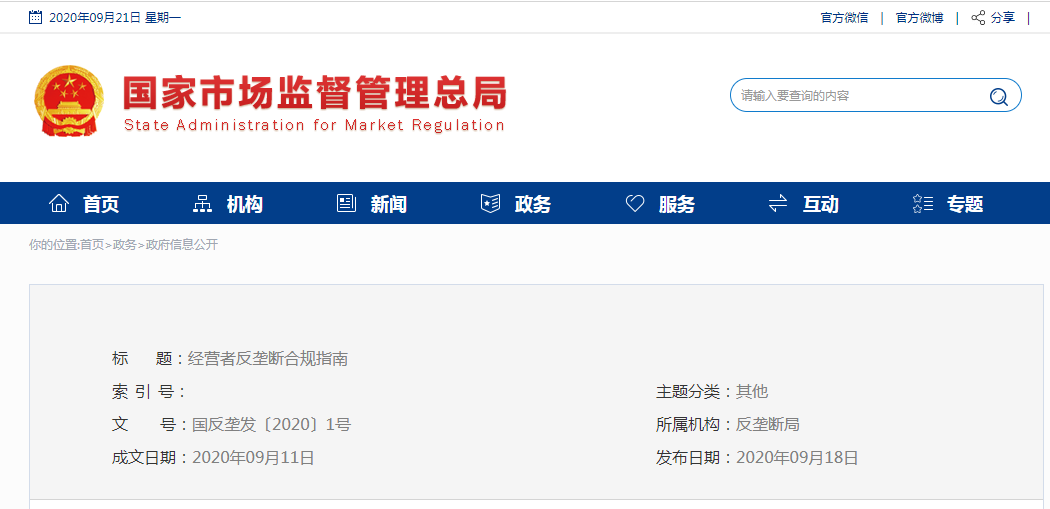Image resolution: width=1050 pixels, height=509 pixels.
Task: Click the book-star icon beside 政务
Action: click(491, 204)
